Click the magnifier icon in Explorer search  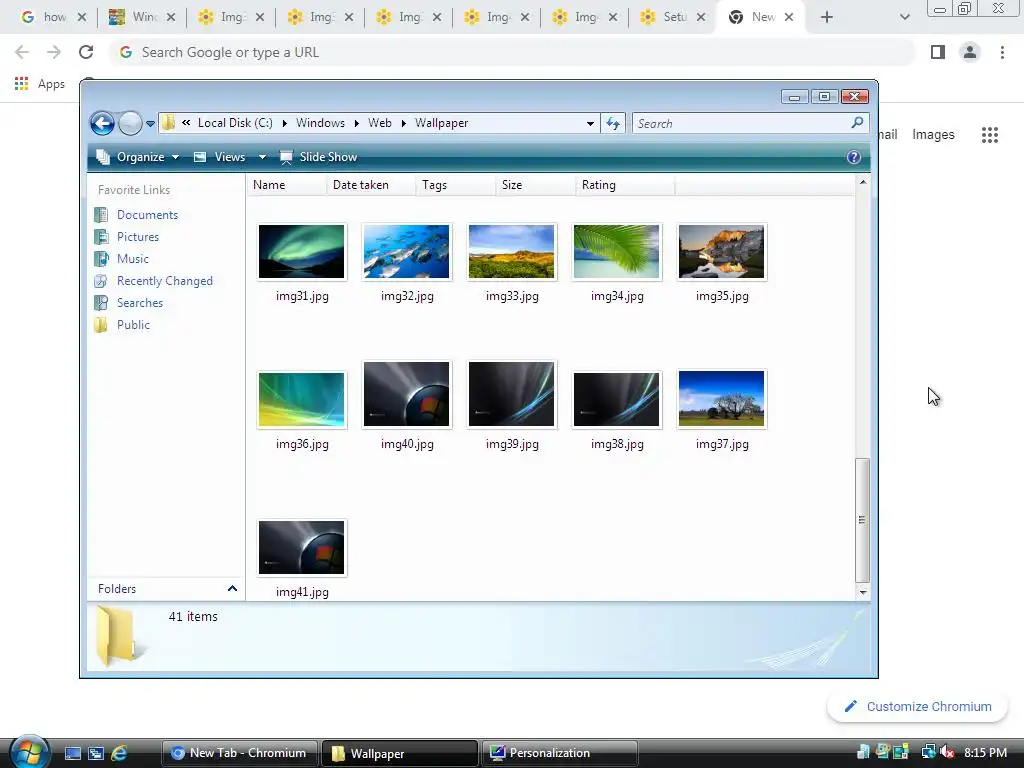coord(857,123)
